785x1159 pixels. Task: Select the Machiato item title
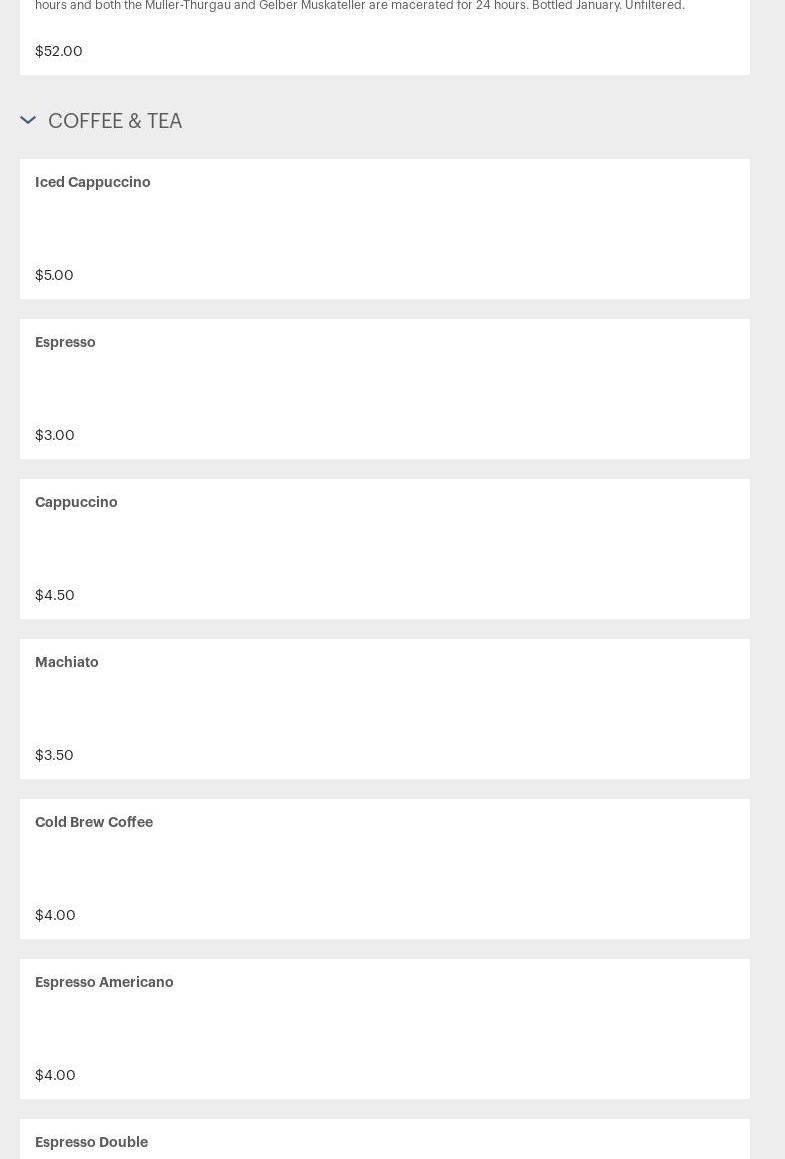[67, 662]
